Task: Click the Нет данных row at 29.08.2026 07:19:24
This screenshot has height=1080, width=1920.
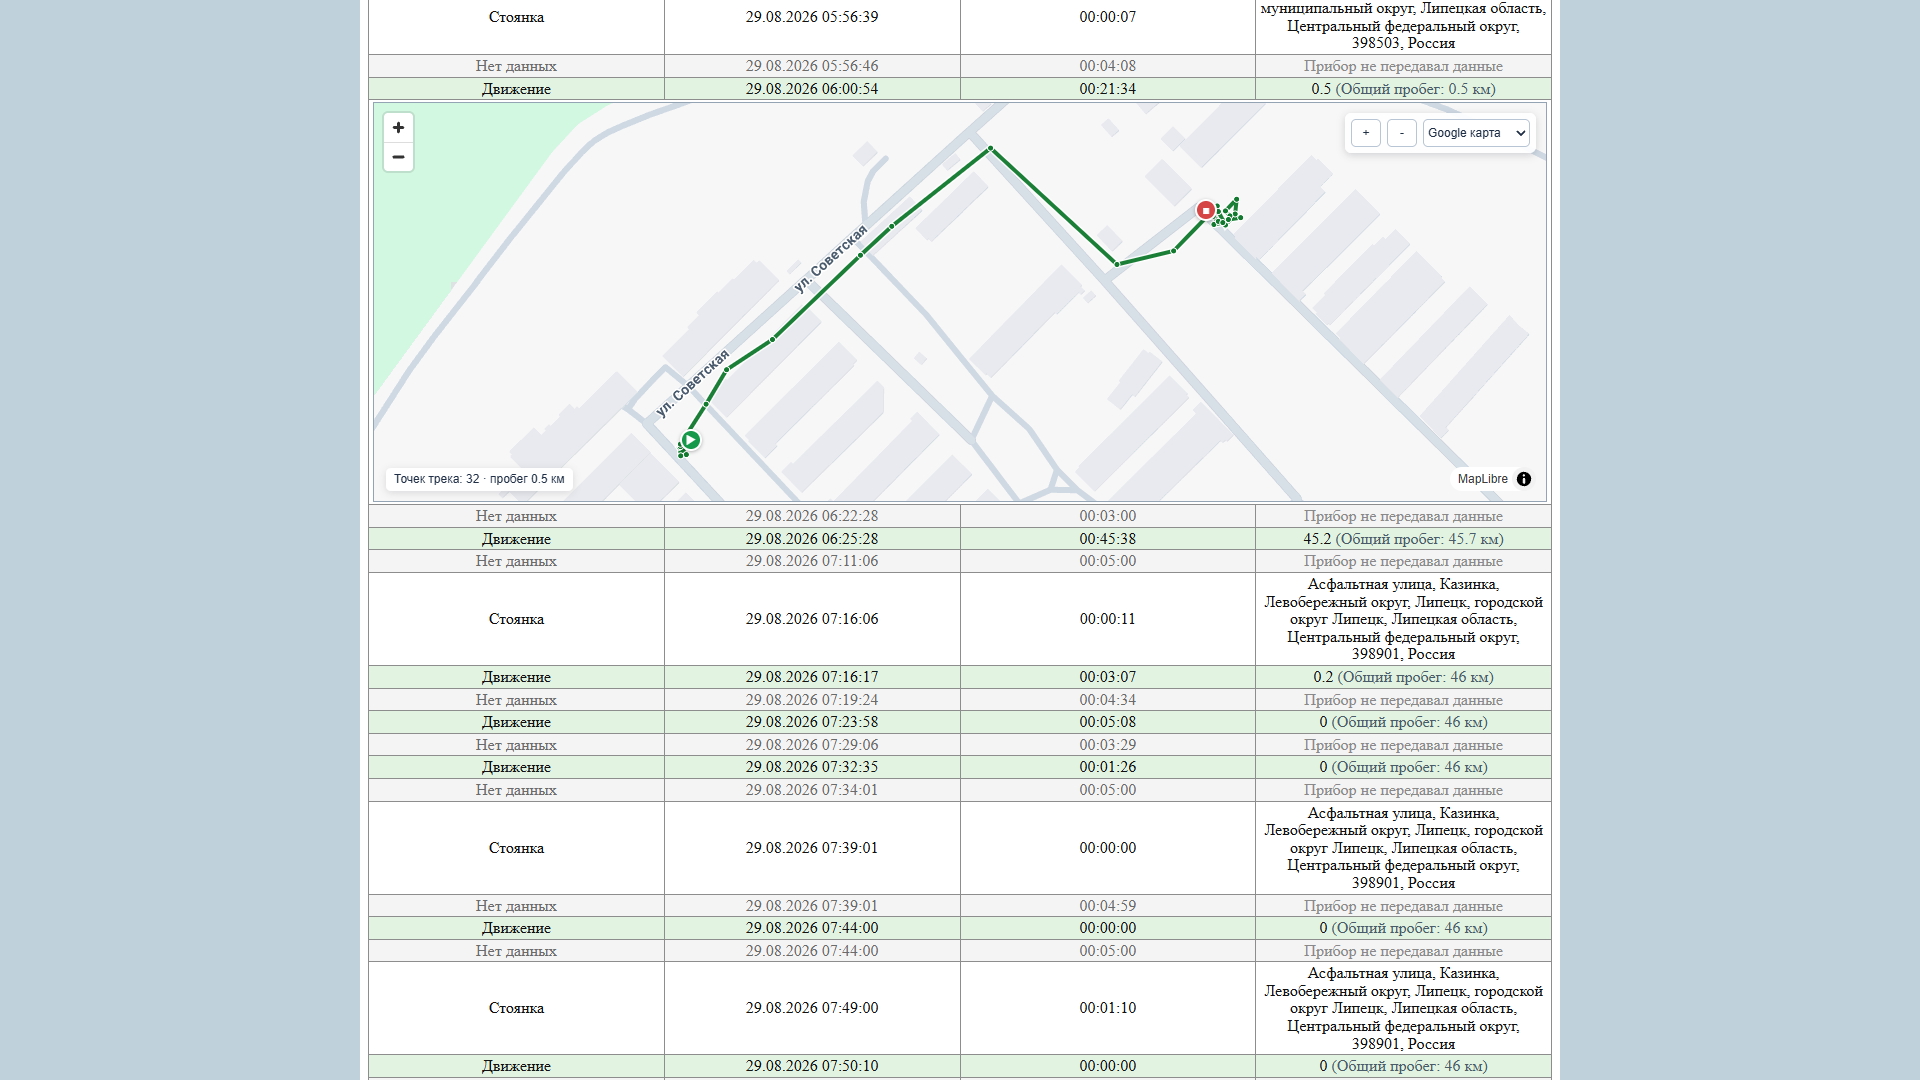Action: (x=960, y=700)
